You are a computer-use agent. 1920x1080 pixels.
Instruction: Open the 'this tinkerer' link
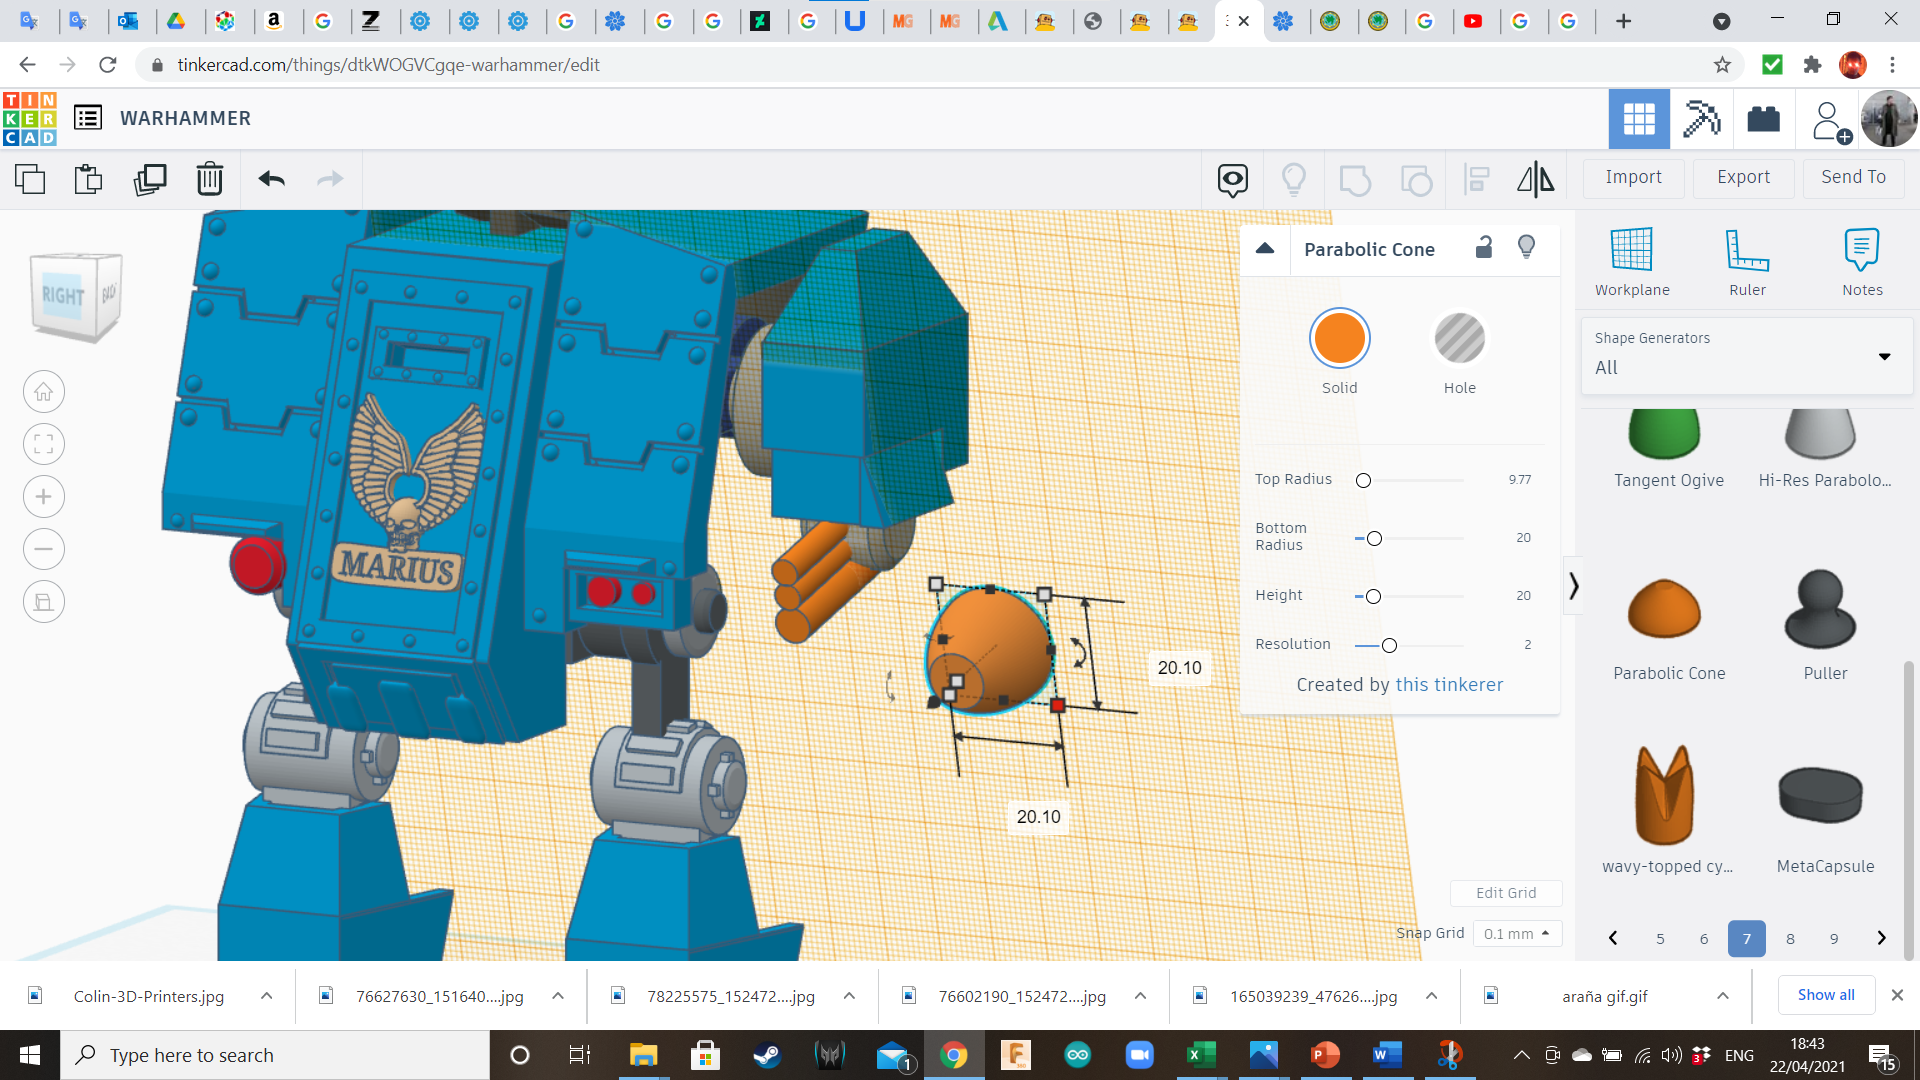point(1449,685)
